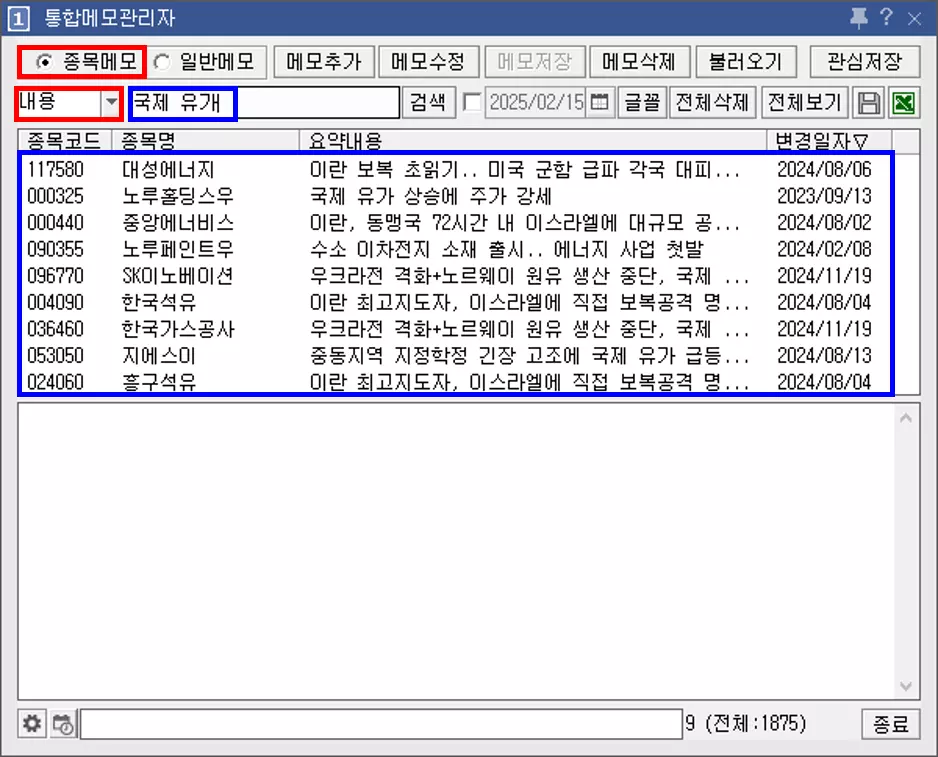Click summary starting '수소 이차전지 소재 출시'
The width and height of the screenshot is (938, 757).
pos(507,249)
